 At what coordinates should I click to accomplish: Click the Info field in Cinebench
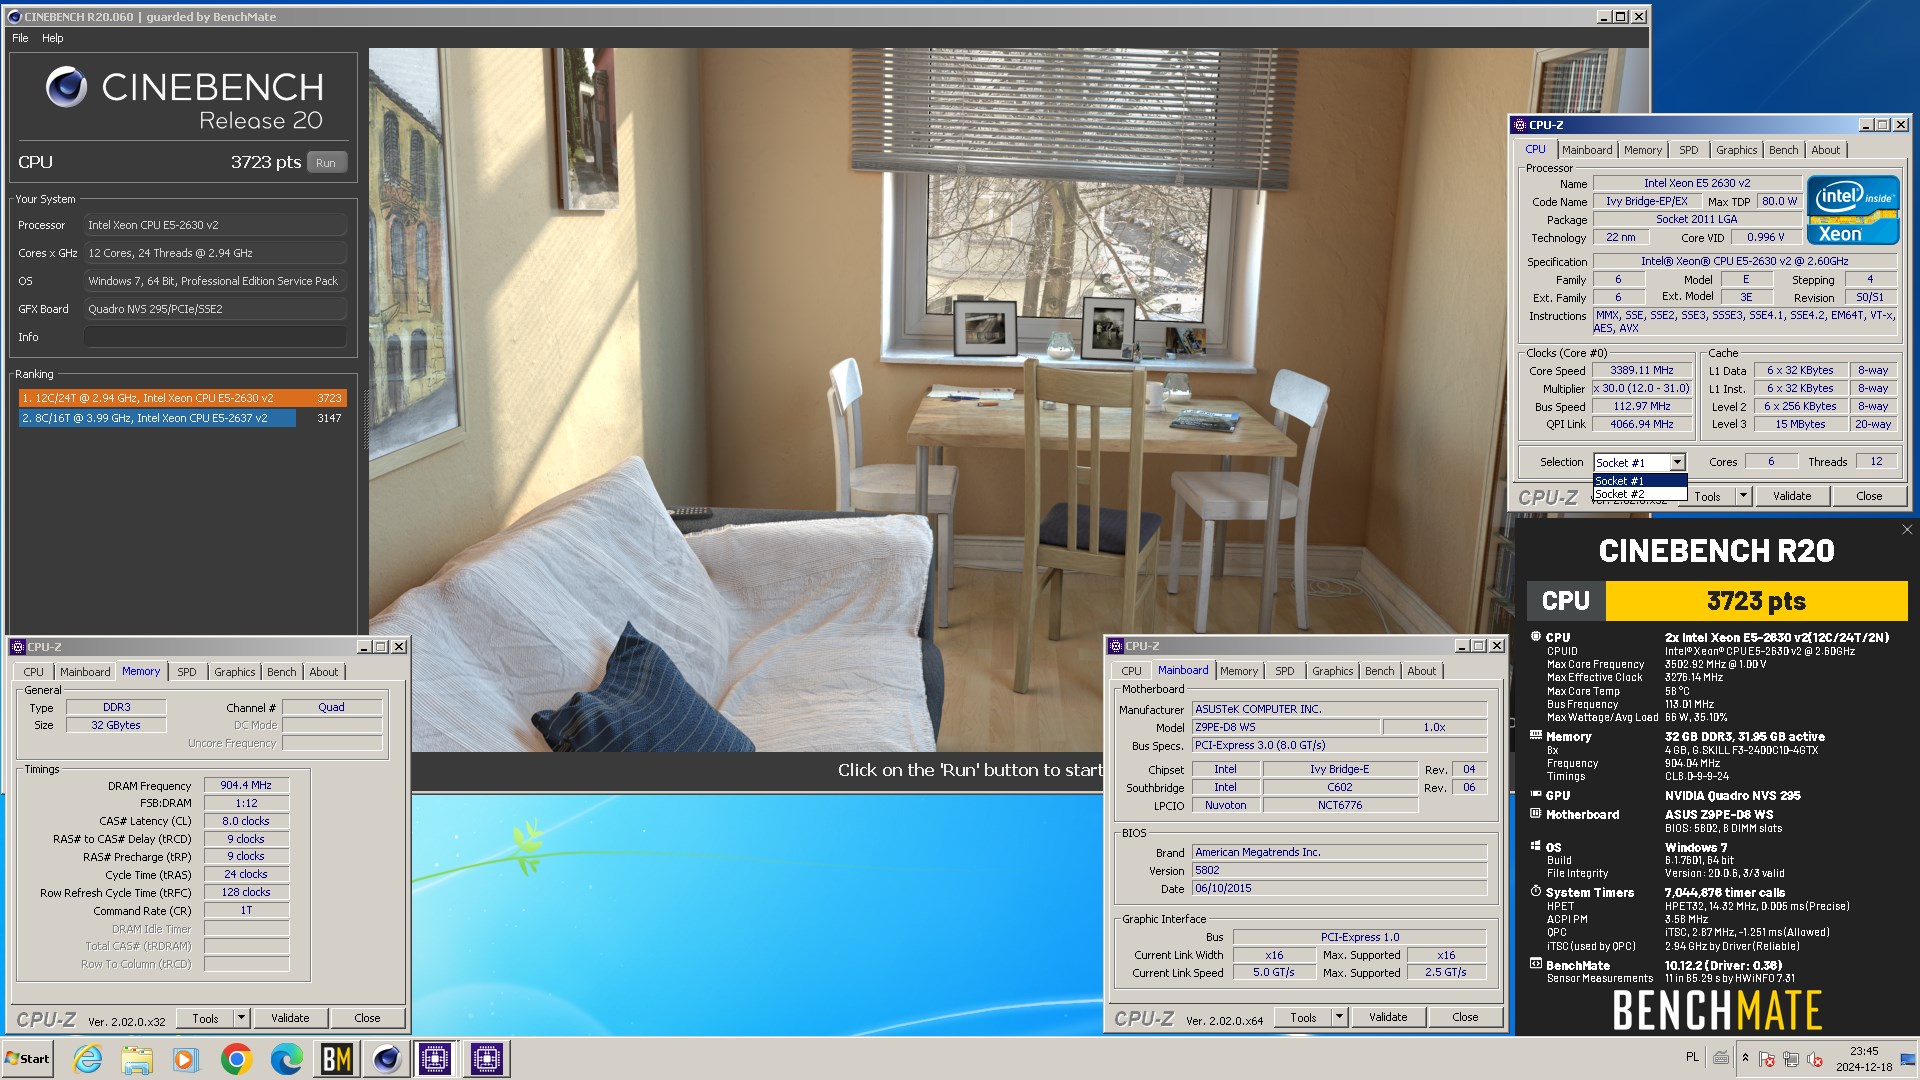point(215,337)
